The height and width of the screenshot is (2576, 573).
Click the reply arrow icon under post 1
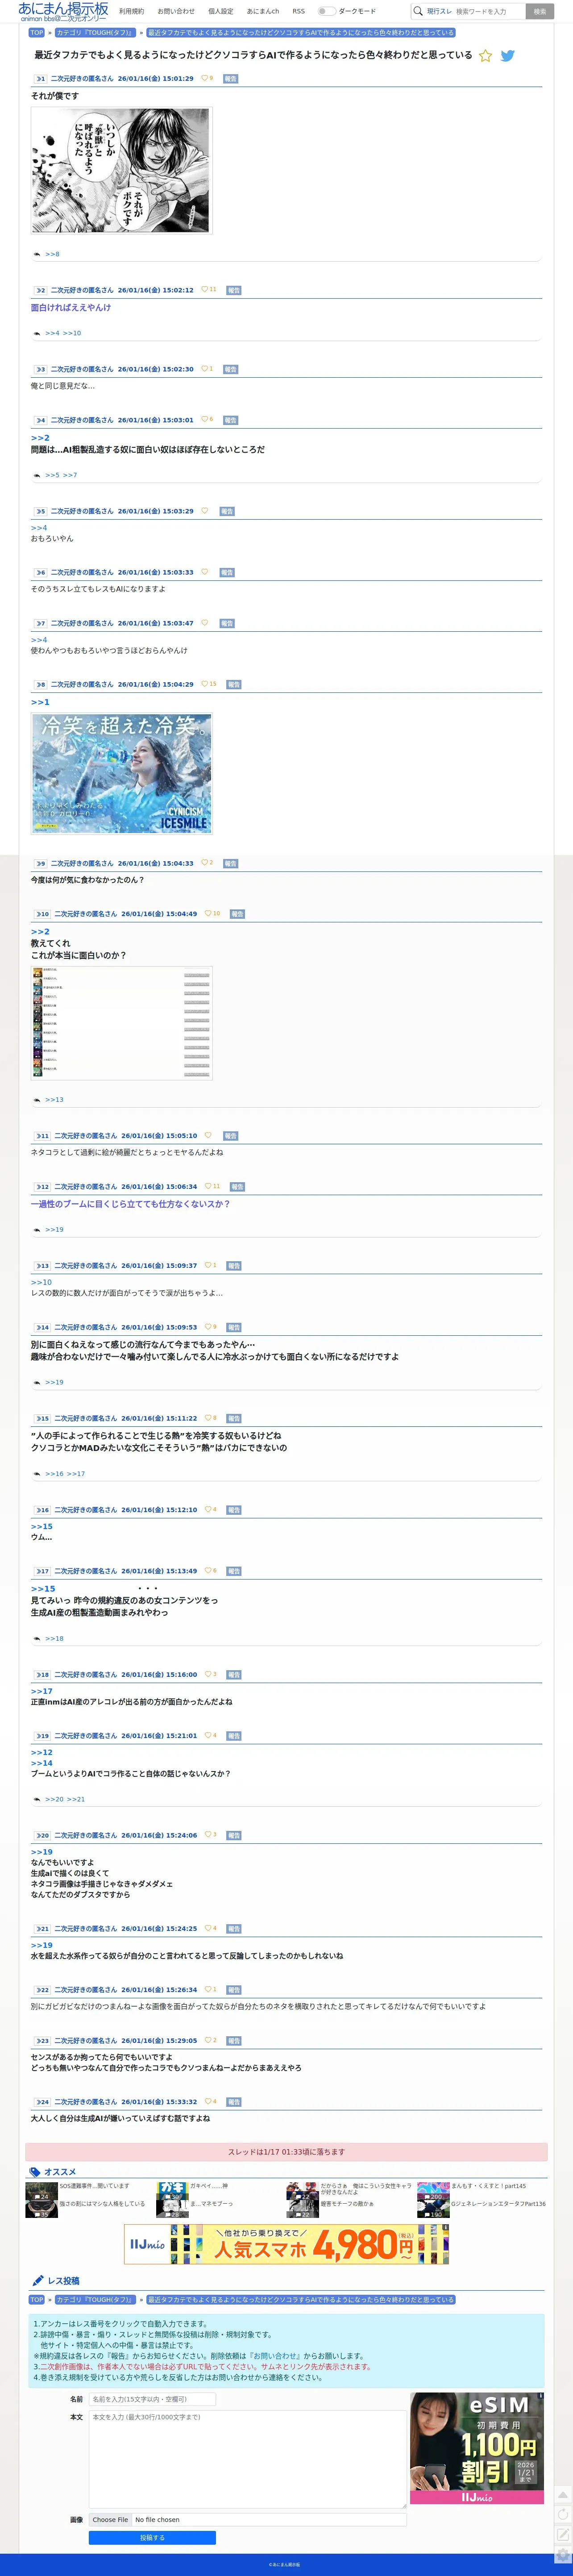(x=37, y=254)
